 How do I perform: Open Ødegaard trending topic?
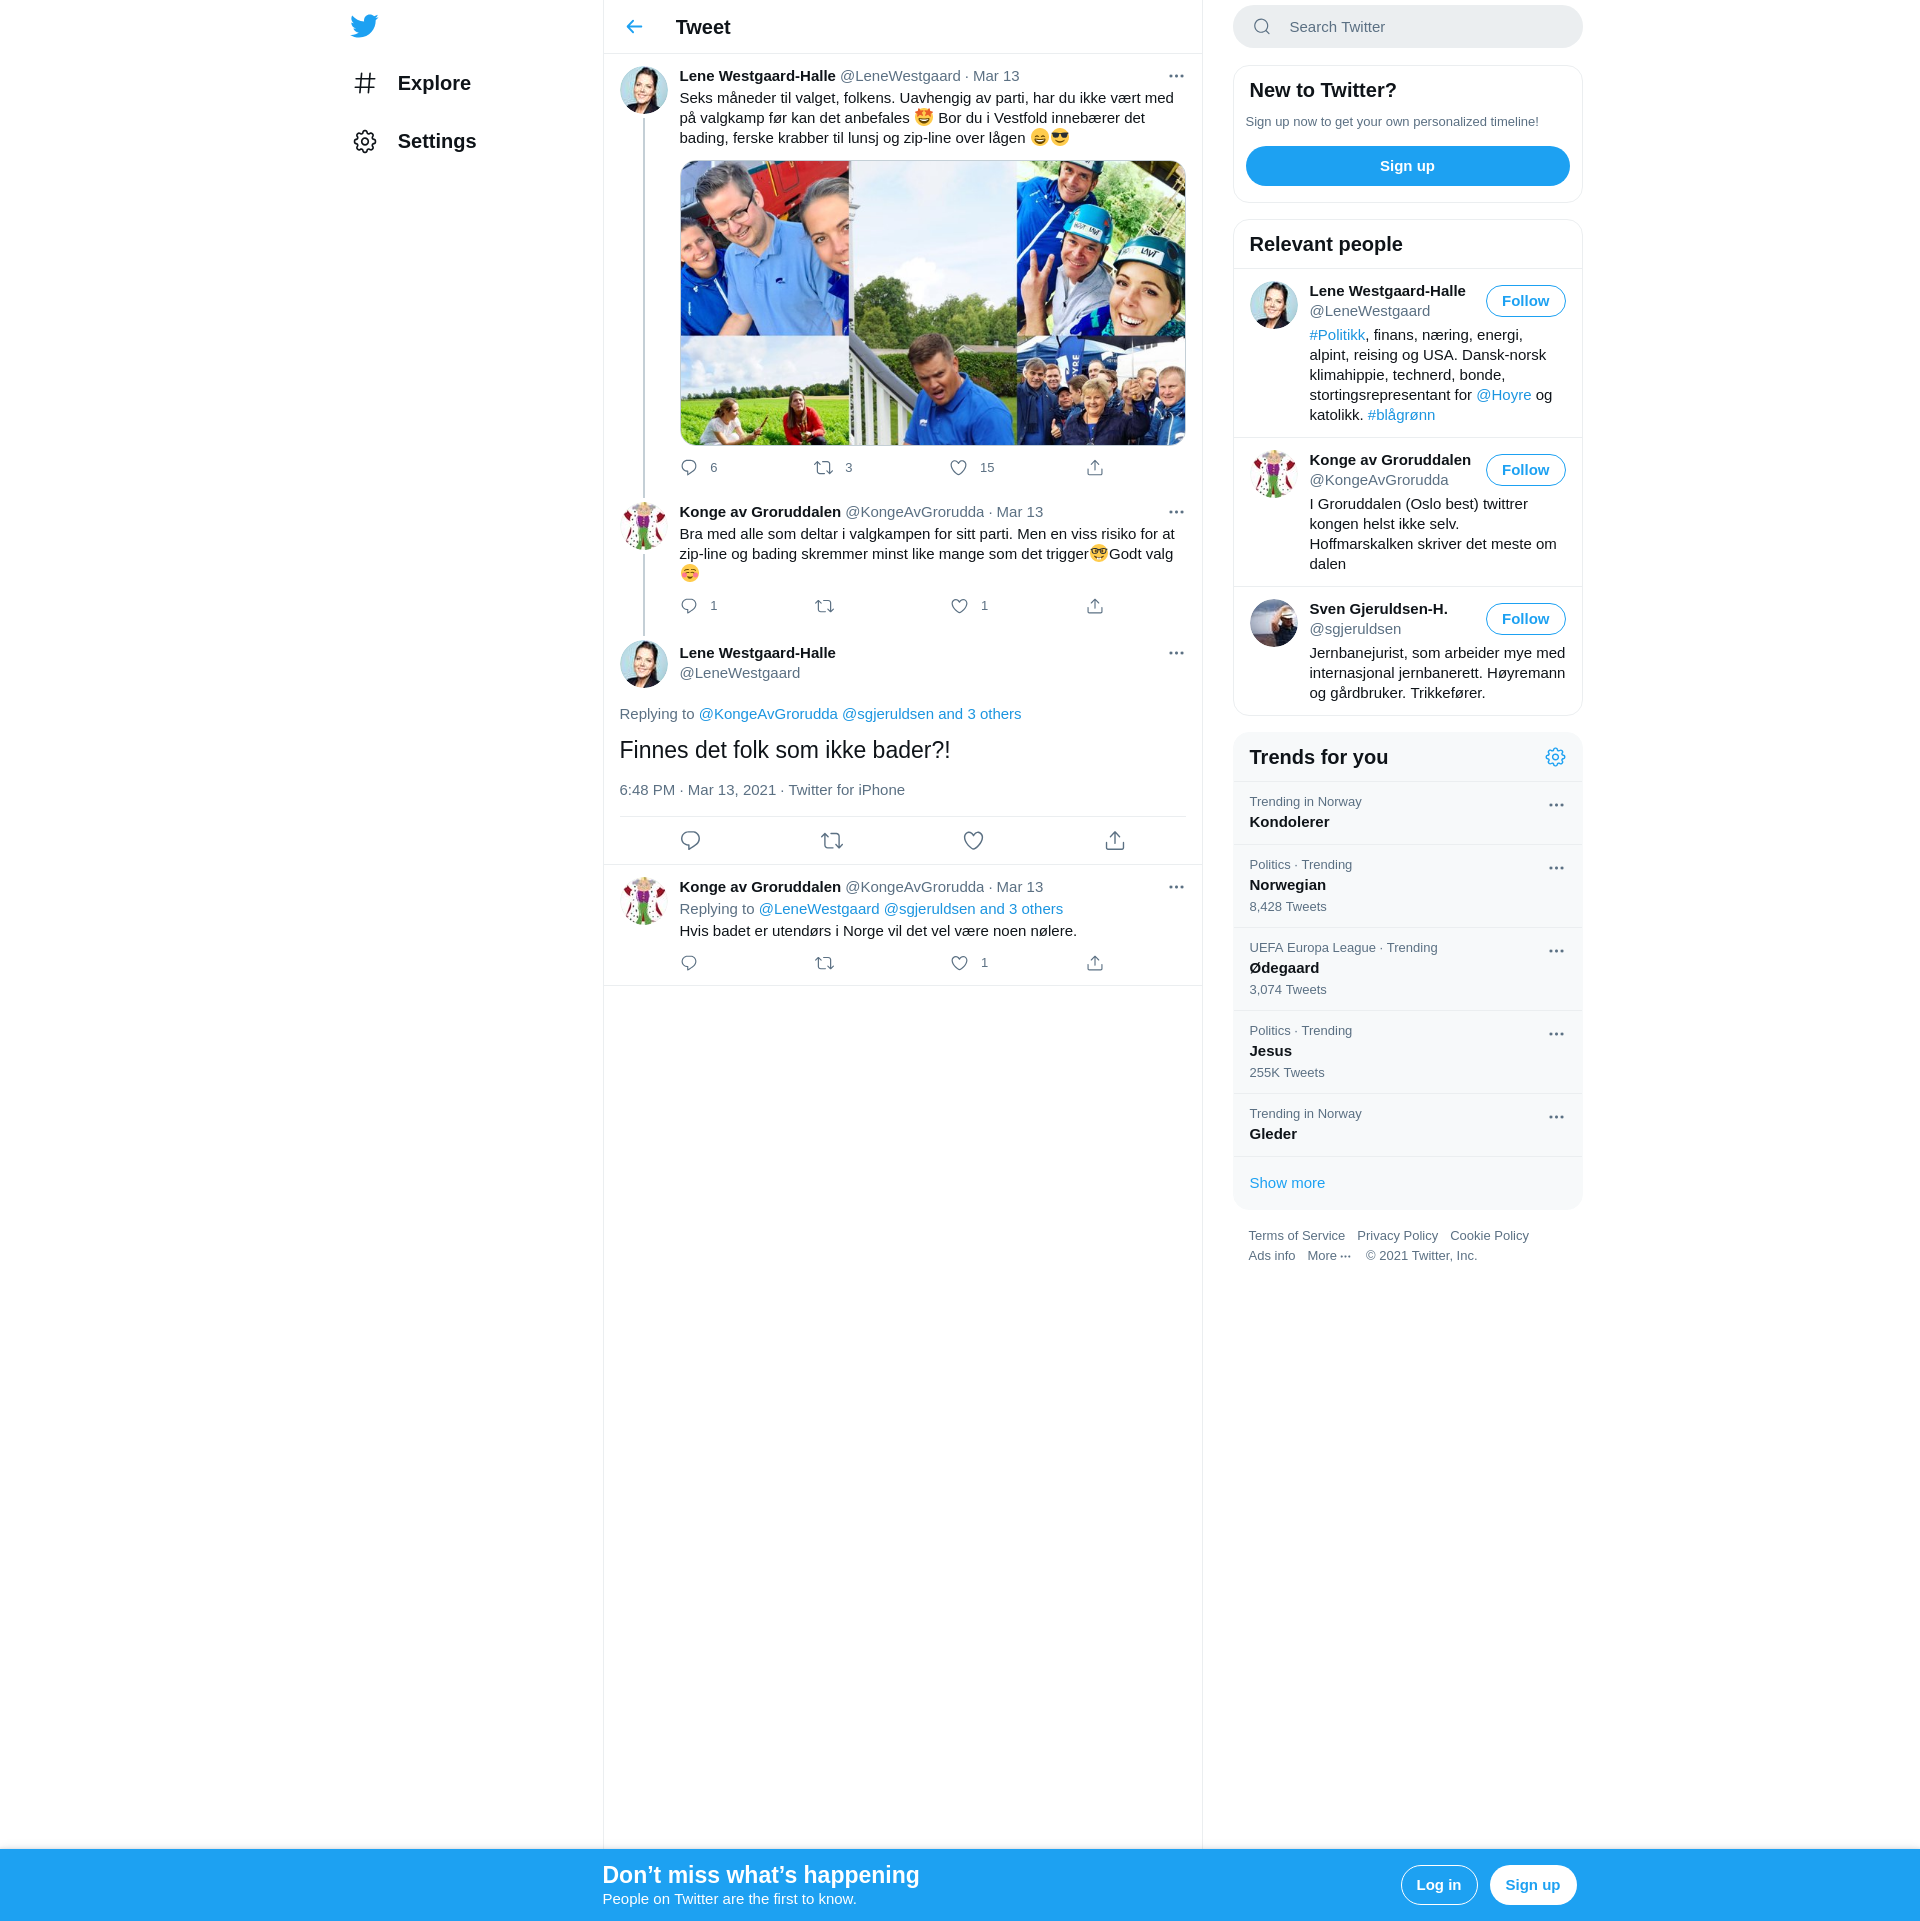(x=1407, y=969)
